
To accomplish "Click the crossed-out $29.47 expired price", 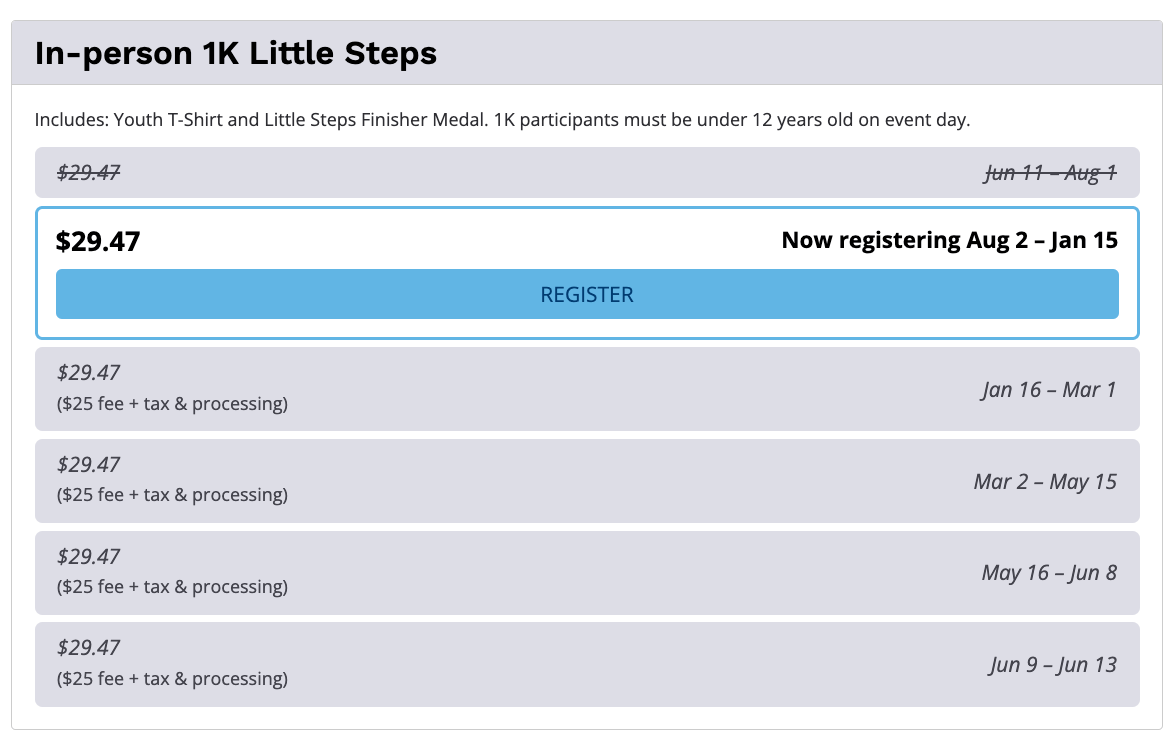I will point(88,173).
